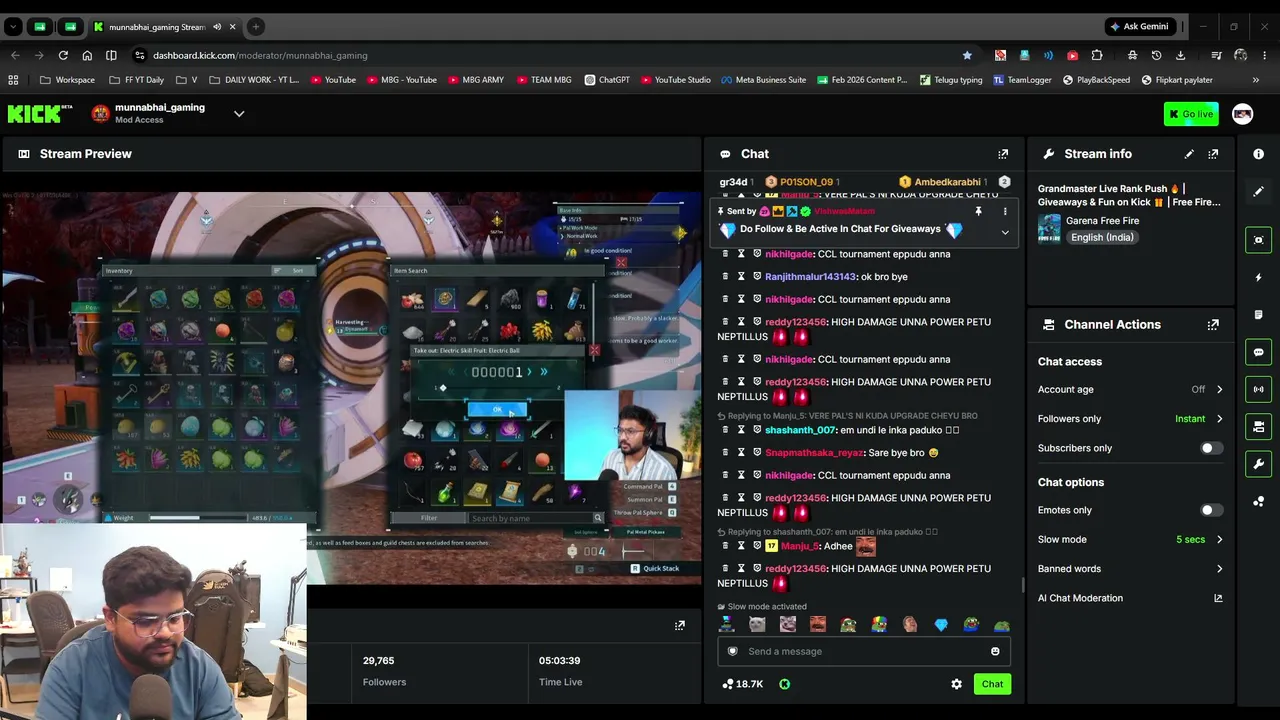Open chat settings gear icon
The width and height of the screenshot is (1280, 720).
(x=957, y=684)
